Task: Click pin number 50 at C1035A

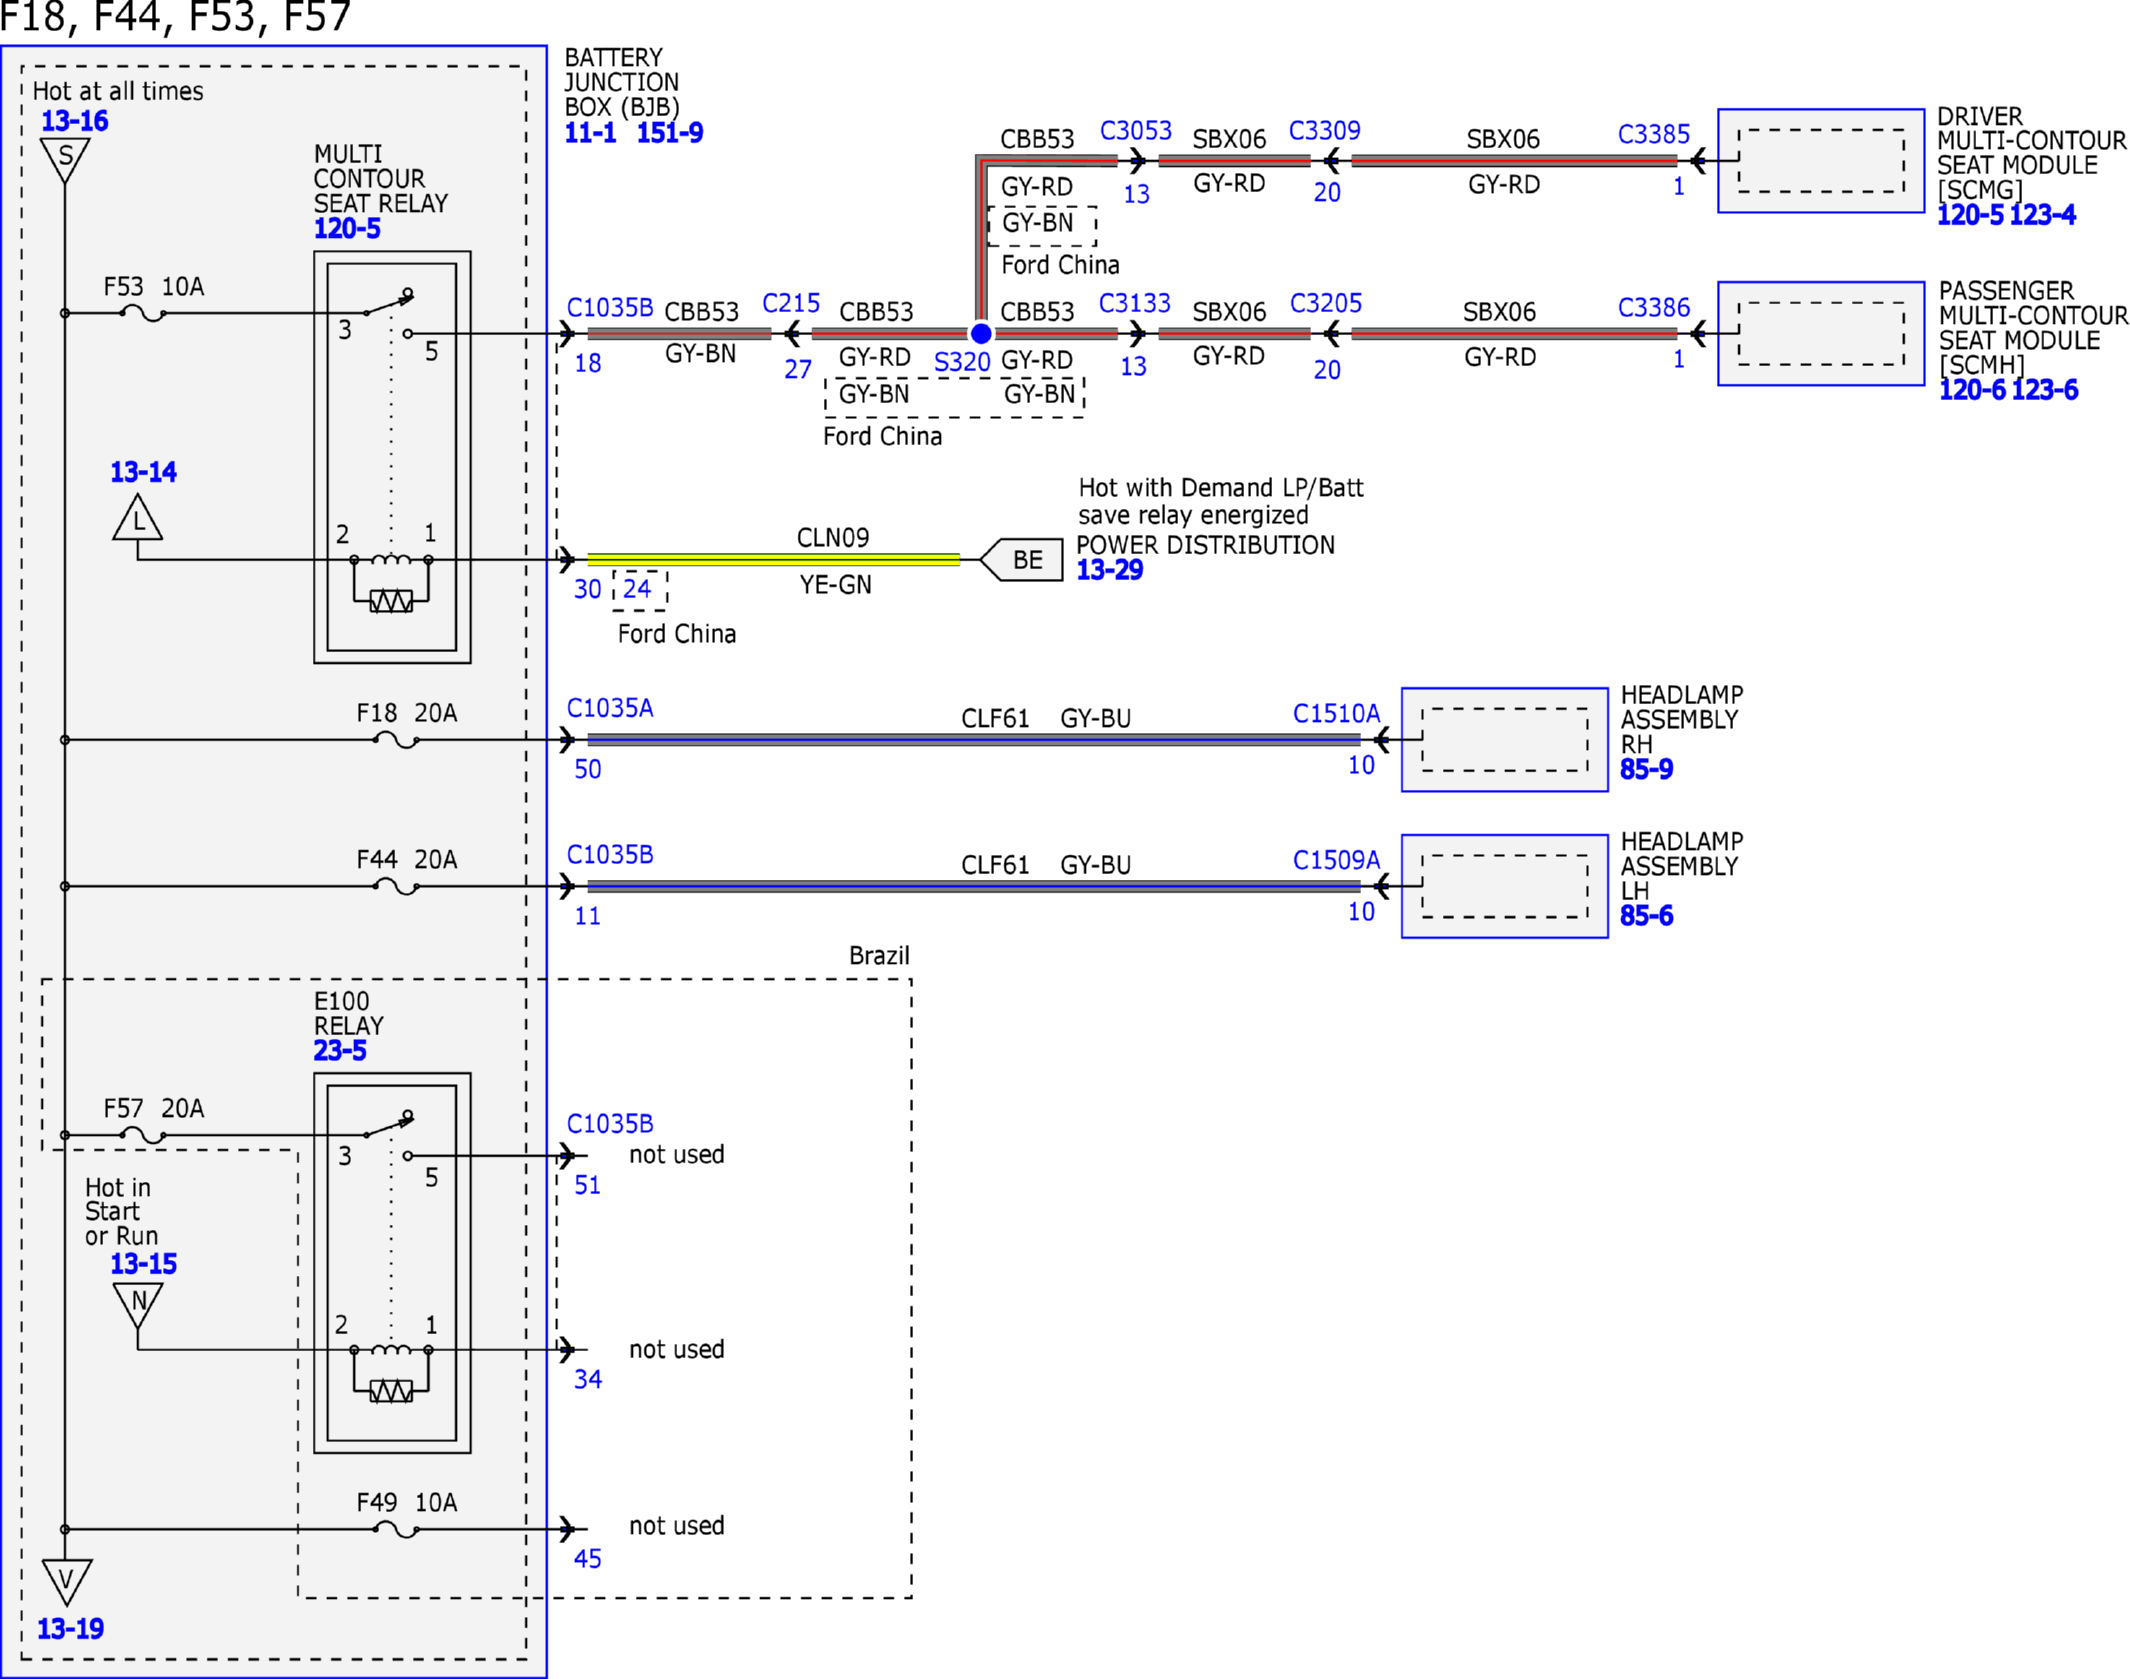Action: (x=587, y=769)
